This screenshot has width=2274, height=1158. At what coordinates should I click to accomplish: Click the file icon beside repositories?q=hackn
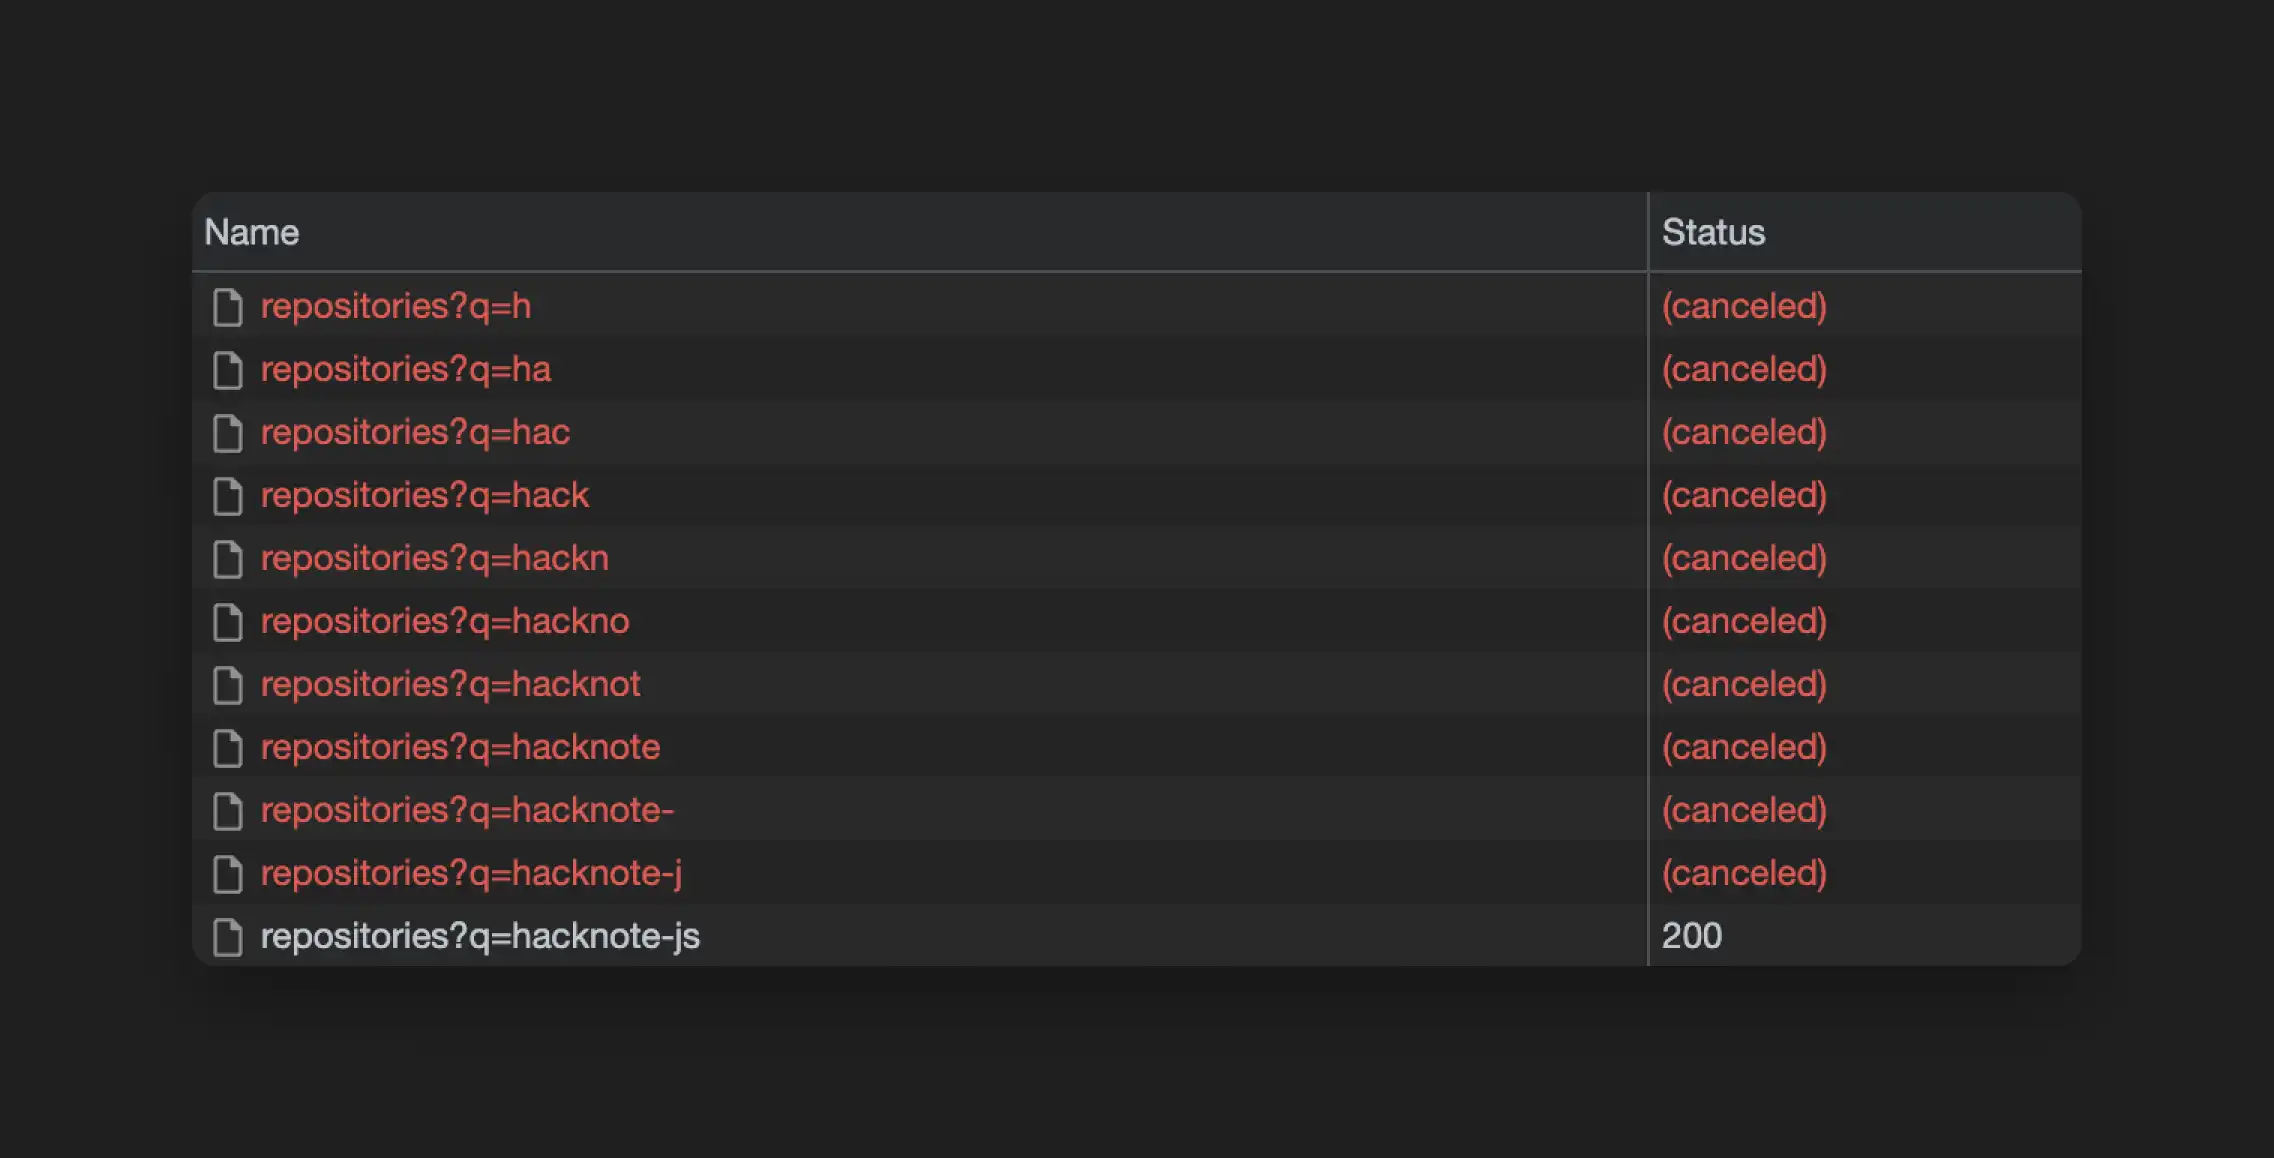pyautogui.click(x=228, y=559)
